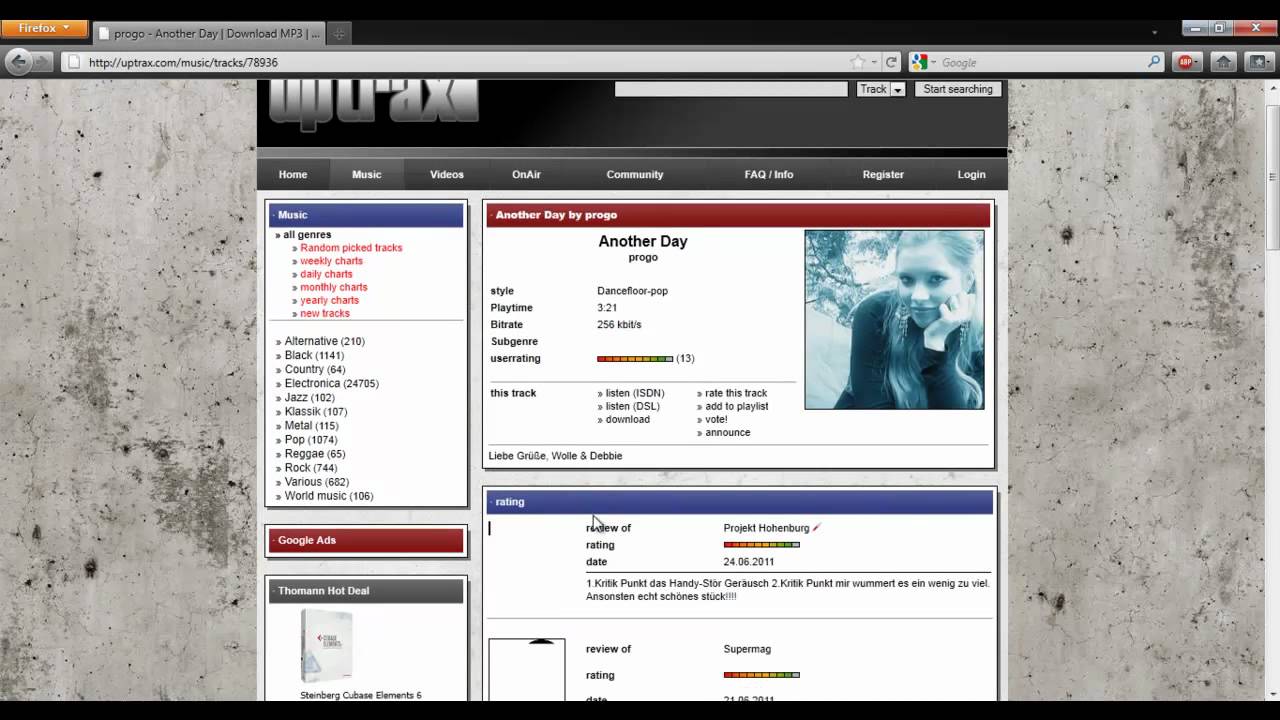Open a new tab with the plus button

point(338,34)
